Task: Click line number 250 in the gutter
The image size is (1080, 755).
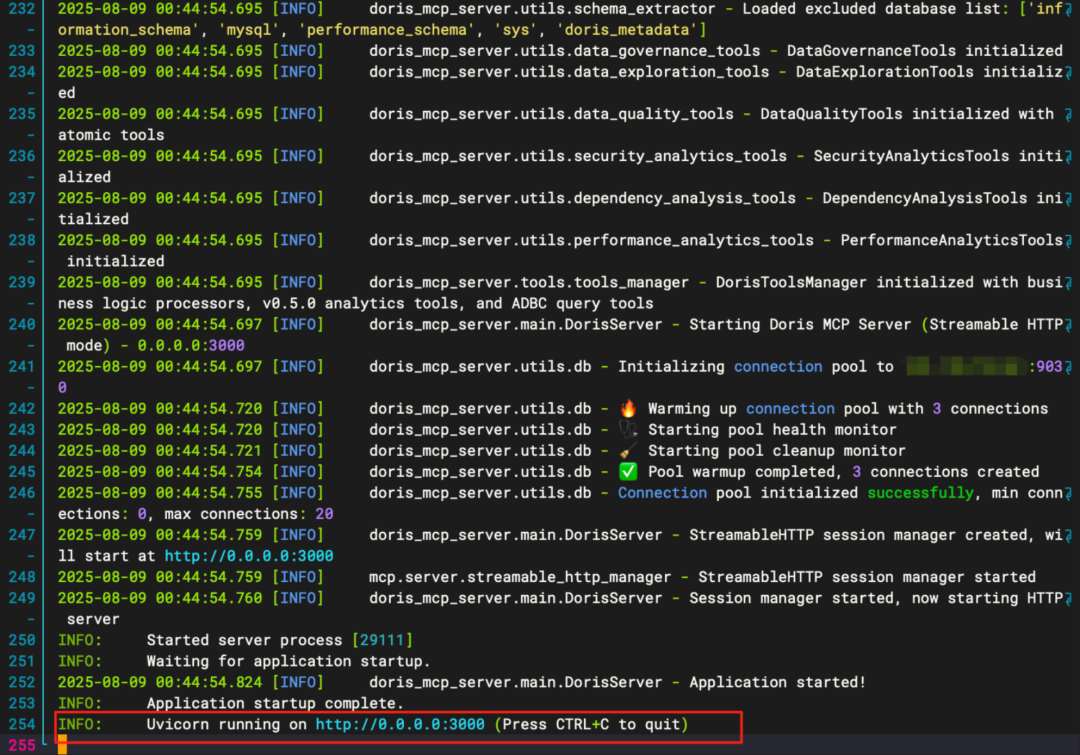Action: [22, 640]
